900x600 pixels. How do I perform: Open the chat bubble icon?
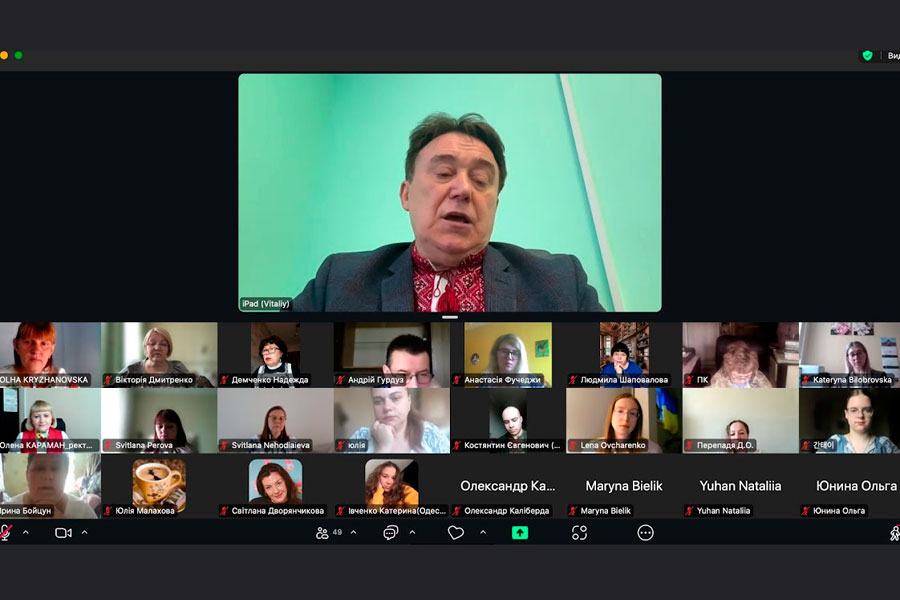click(390, 533)
